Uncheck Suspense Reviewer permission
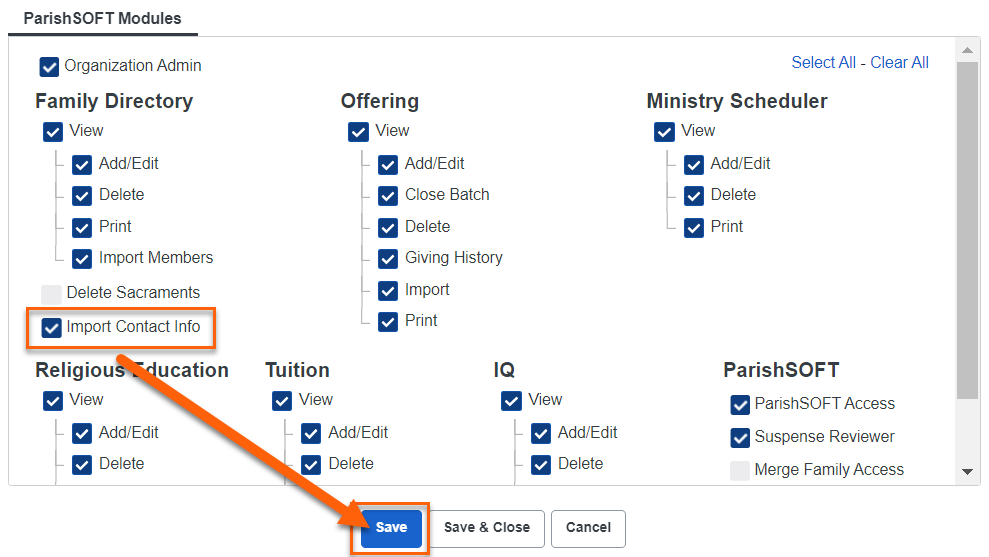Viewport: 989px width, 557px height. point(740,437)
